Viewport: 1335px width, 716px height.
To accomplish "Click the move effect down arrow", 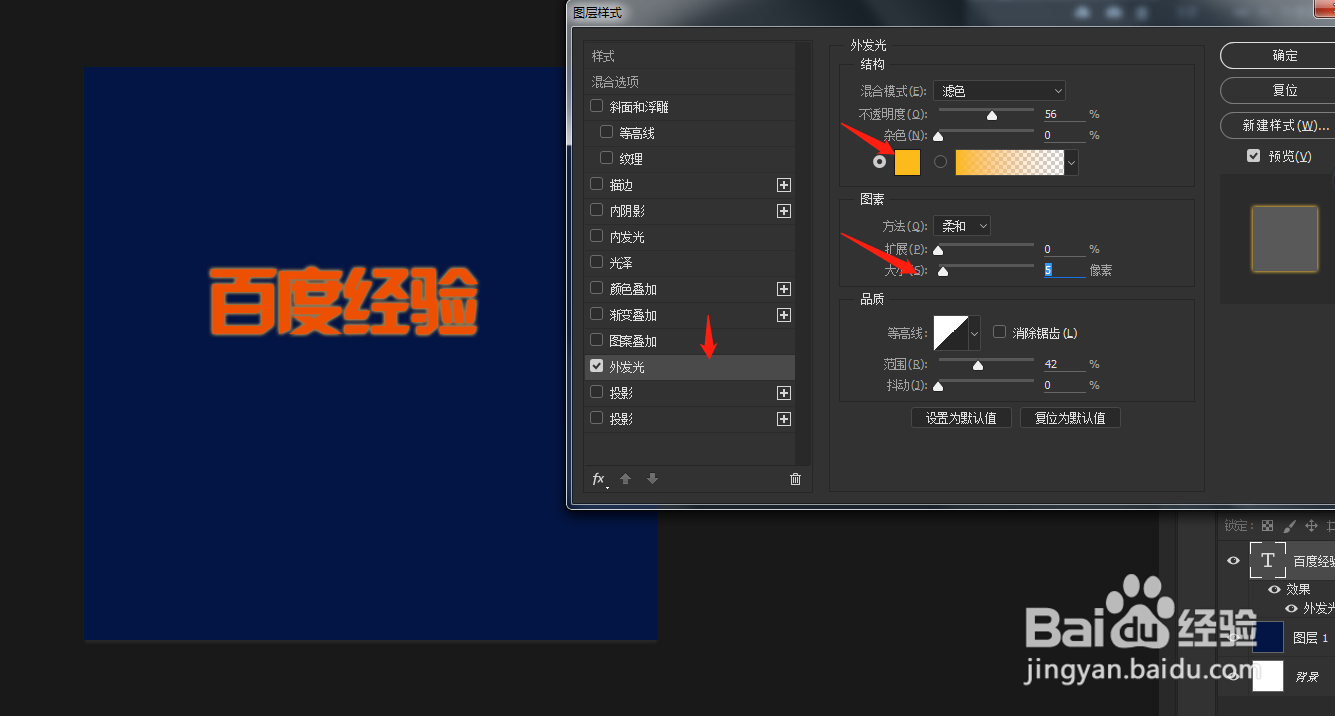I will [x=652, y=479].
